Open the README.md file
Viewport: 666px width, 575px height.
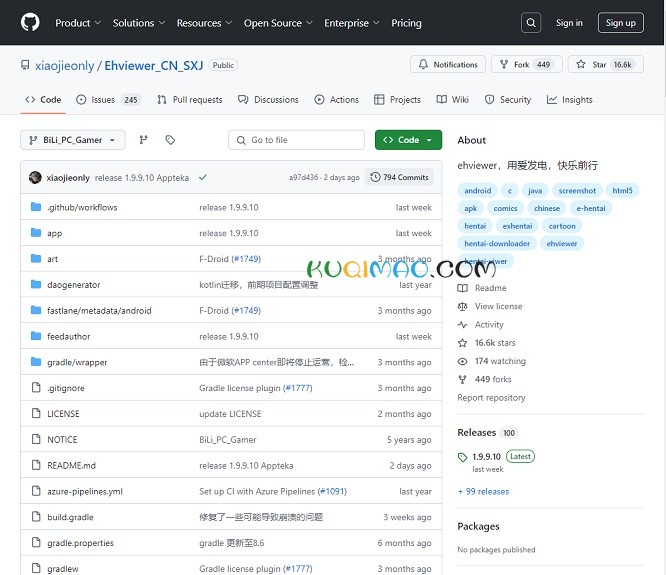(x=71, y=465)
